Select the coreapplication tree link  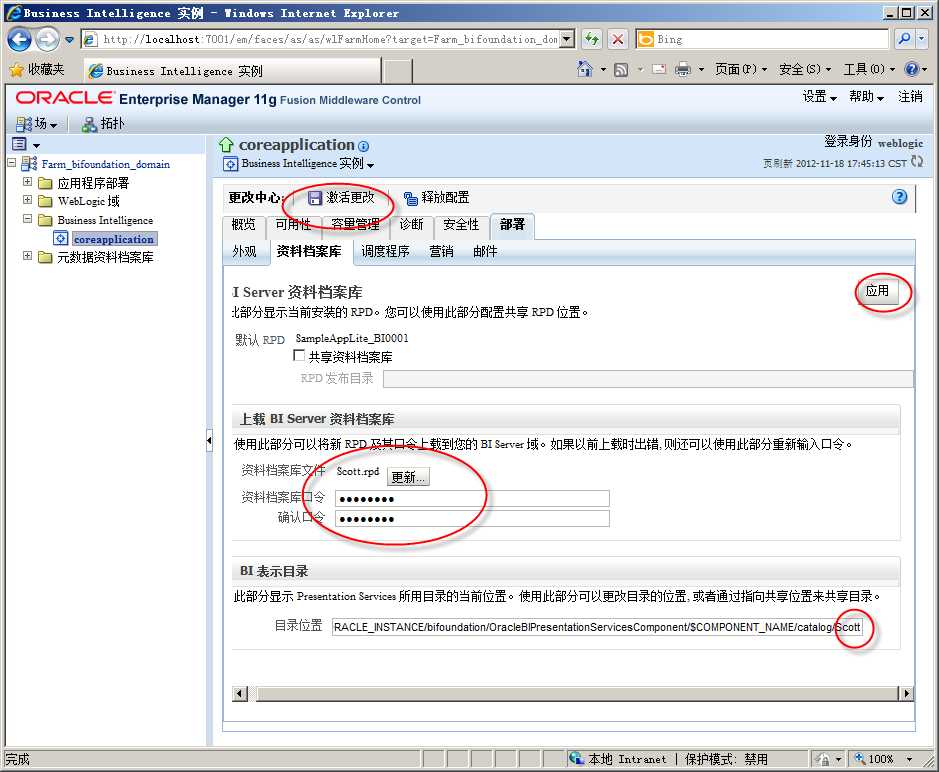(114, 239)
